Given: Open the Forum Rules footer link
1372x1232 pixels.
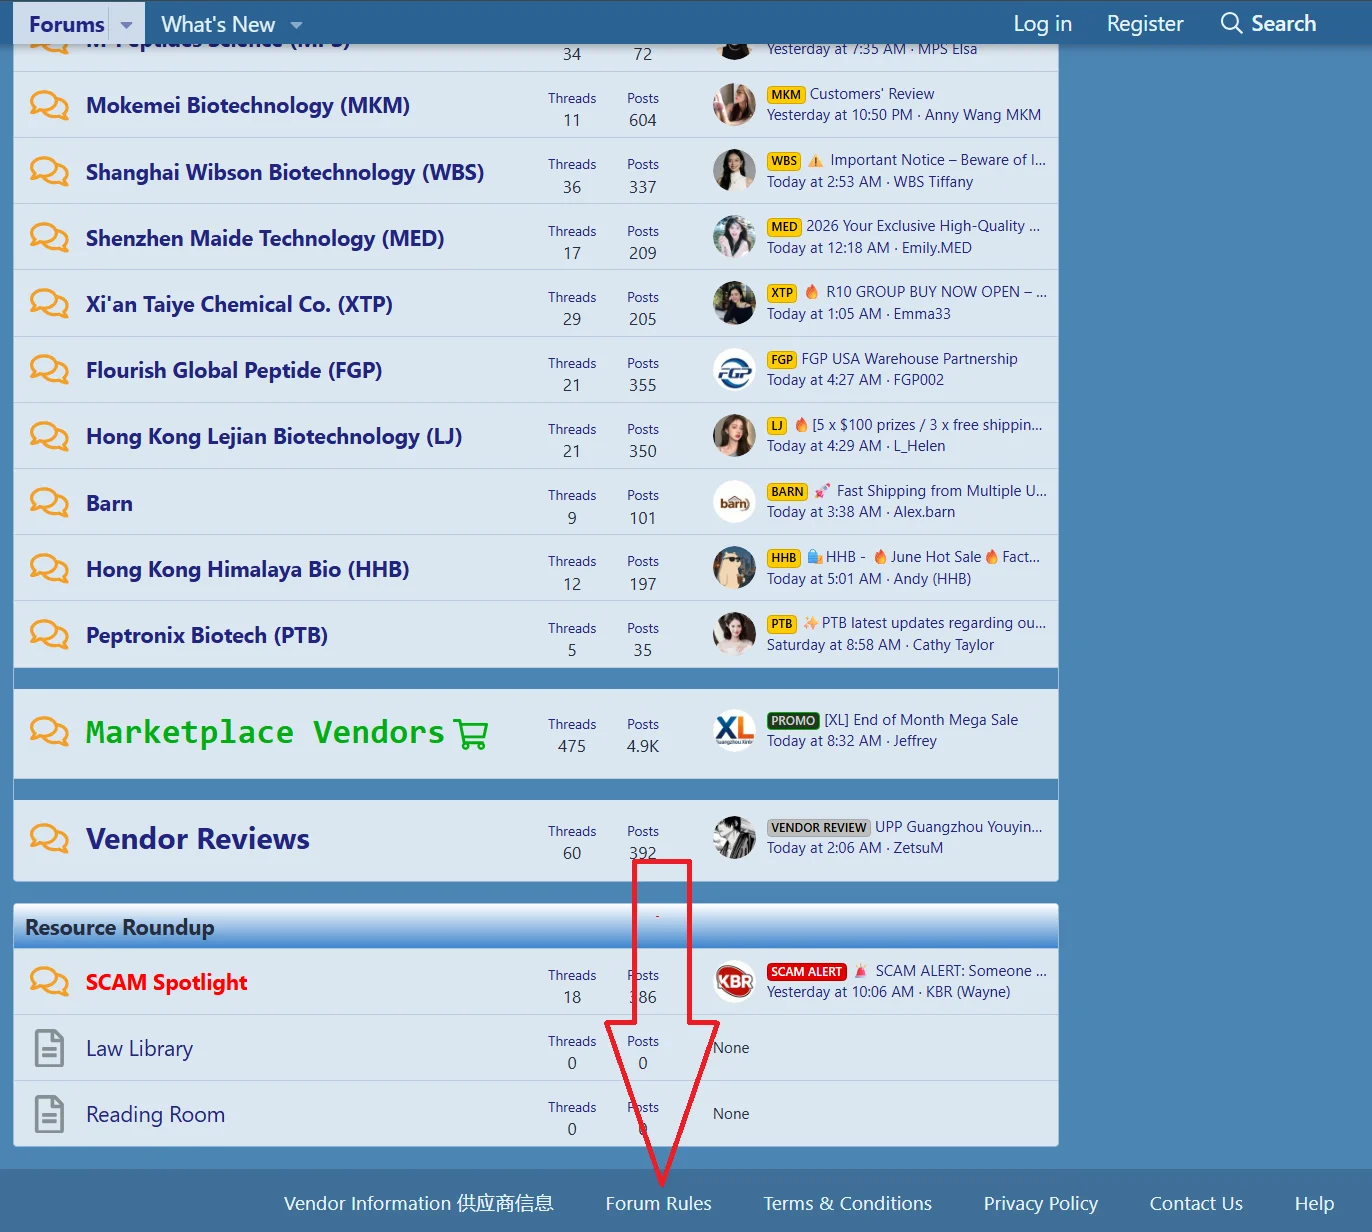Looking at the screenshot, I should pyautogui.click(x=658, y=1203).
